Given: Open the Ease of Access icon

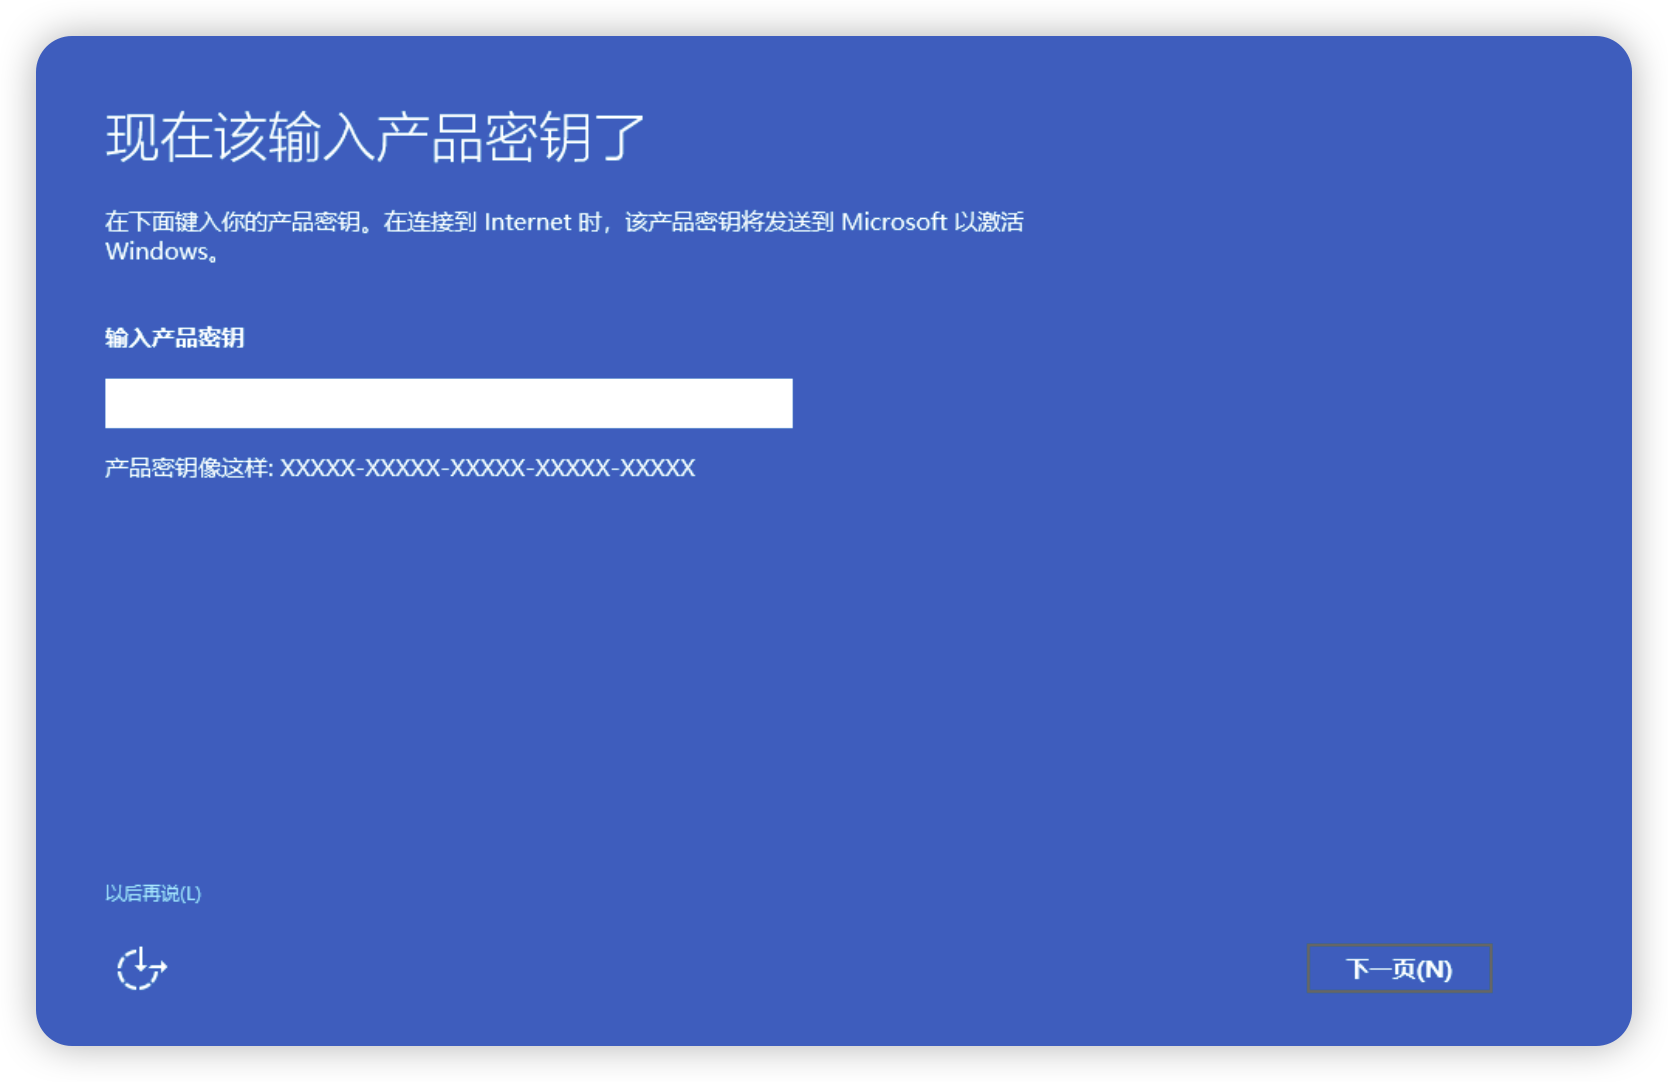Looking at the screenshot, I should (141, 968).
